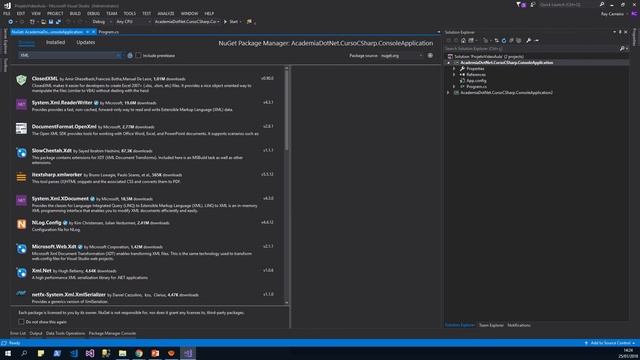The image size is (640, 360).
Task: Open the PROJECT menu
Action: pyautogui.click(x=55, y=13)
